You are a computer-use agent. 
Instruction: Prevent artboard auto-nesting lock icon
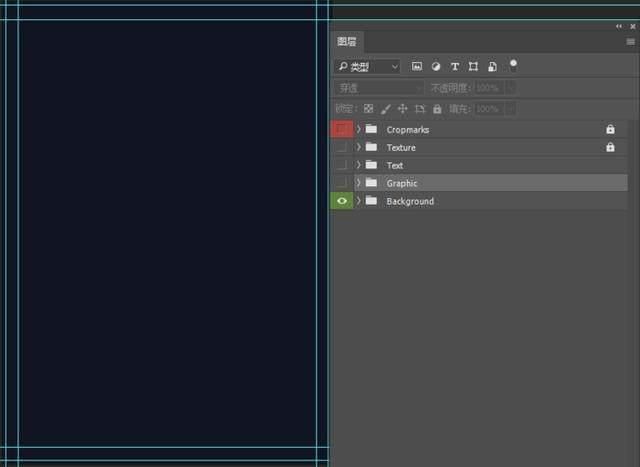click(420, 109)
